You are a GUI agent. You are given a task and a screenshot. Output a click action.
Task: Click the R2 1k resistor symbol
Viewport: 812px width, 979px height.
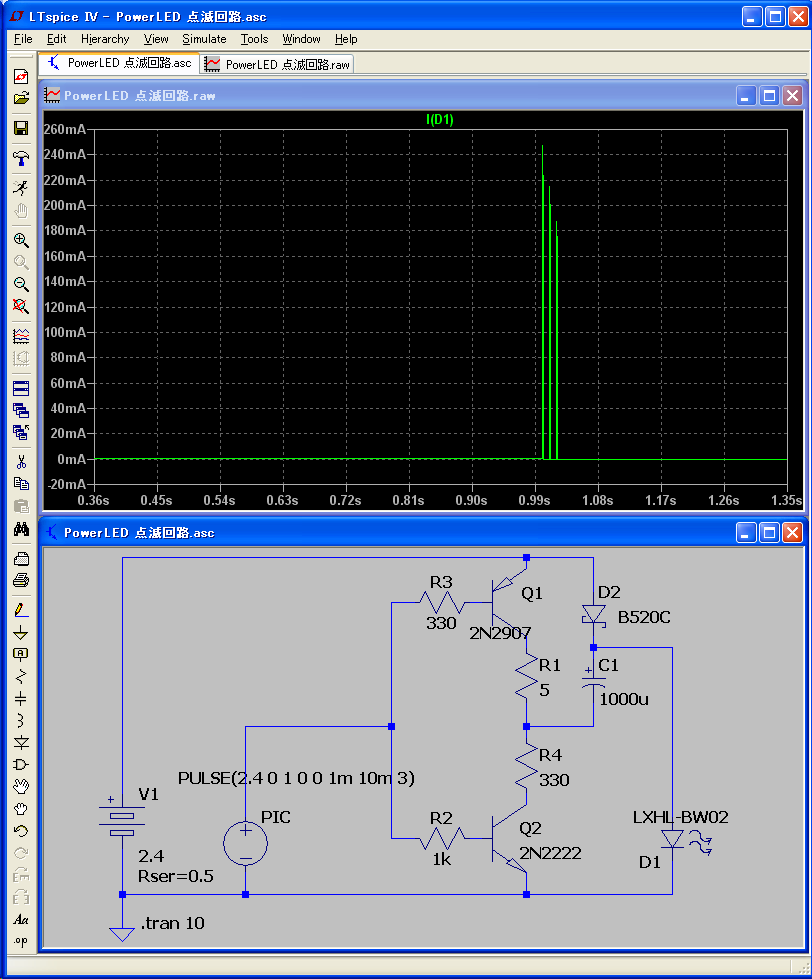pyautogui.click(x=442, y=838)
